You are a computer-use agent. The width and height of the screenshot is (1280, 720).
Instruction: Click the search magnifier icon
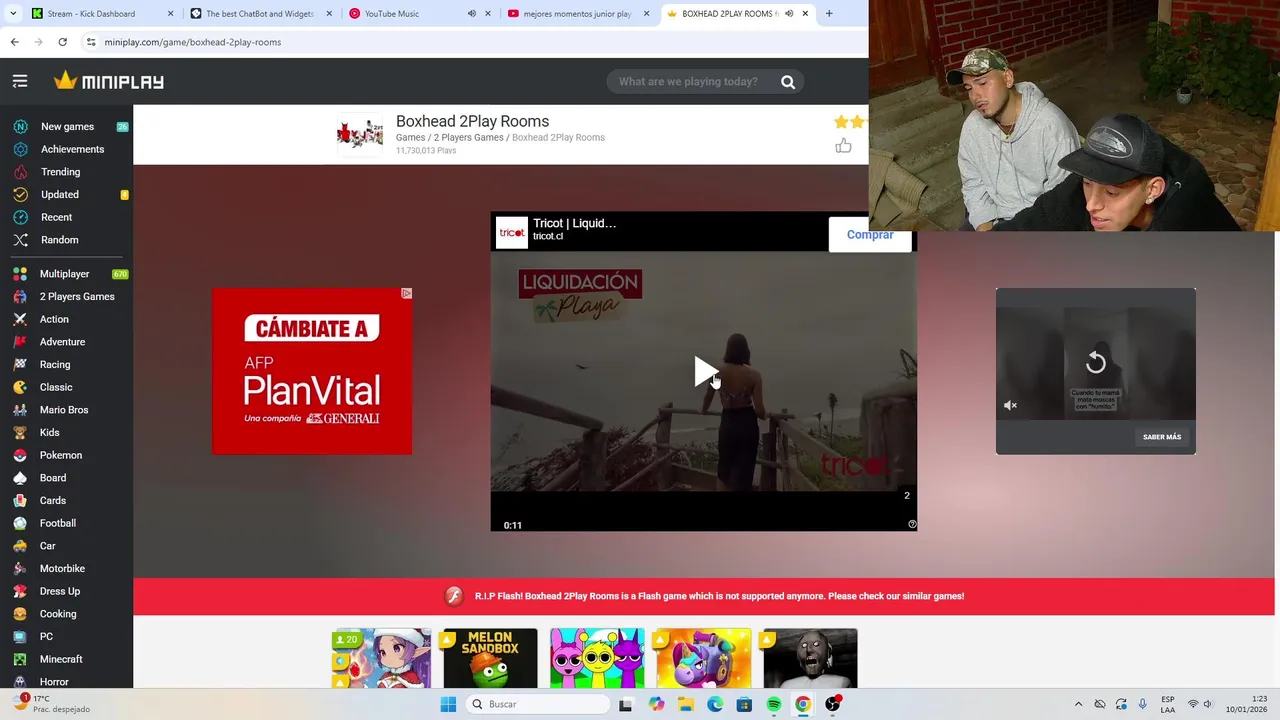tap(788, 82)
